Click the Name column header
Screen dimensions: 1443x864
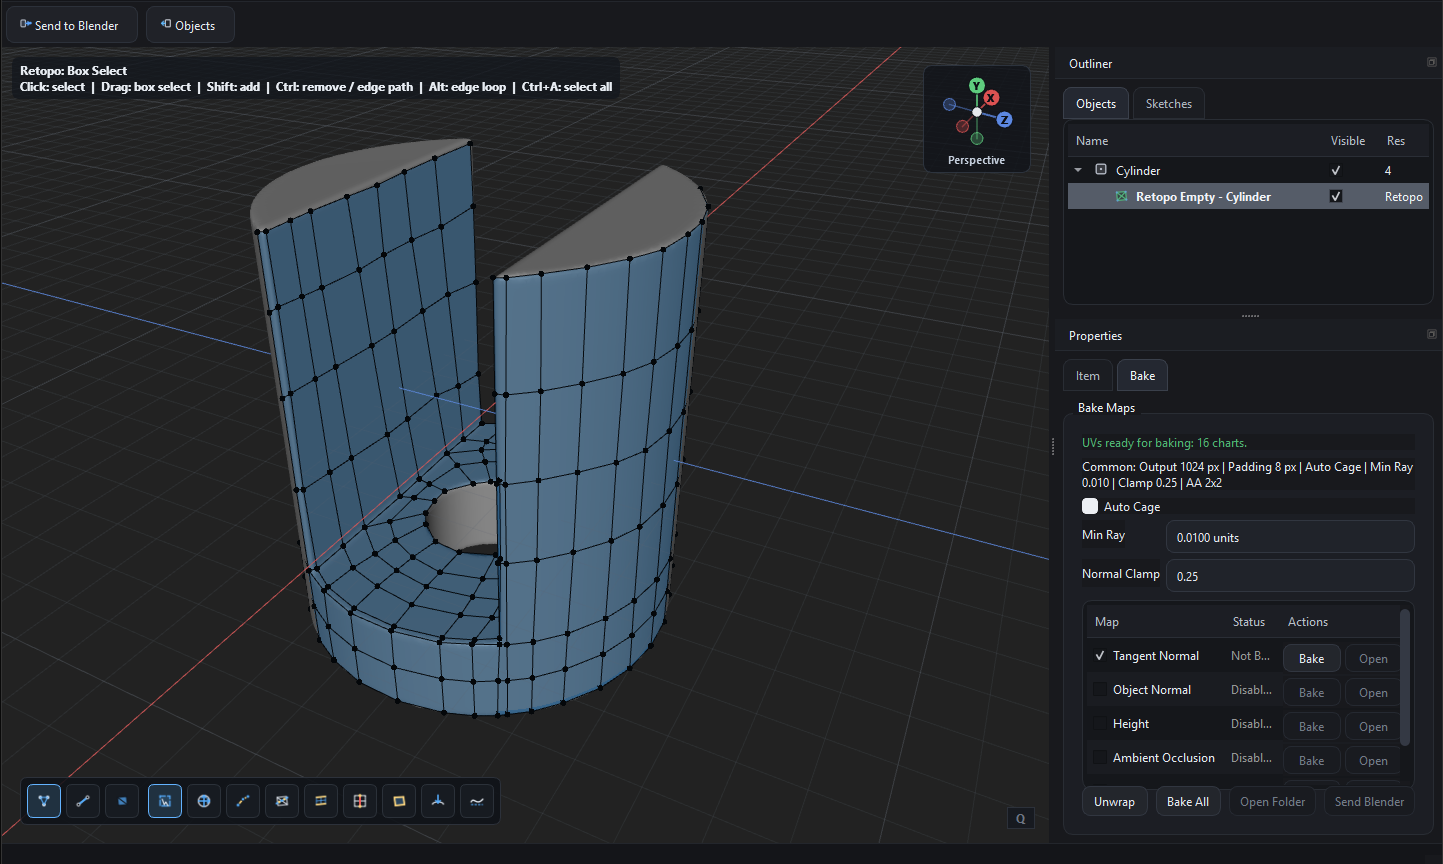pyautogui.click(x=1092, y=141)
